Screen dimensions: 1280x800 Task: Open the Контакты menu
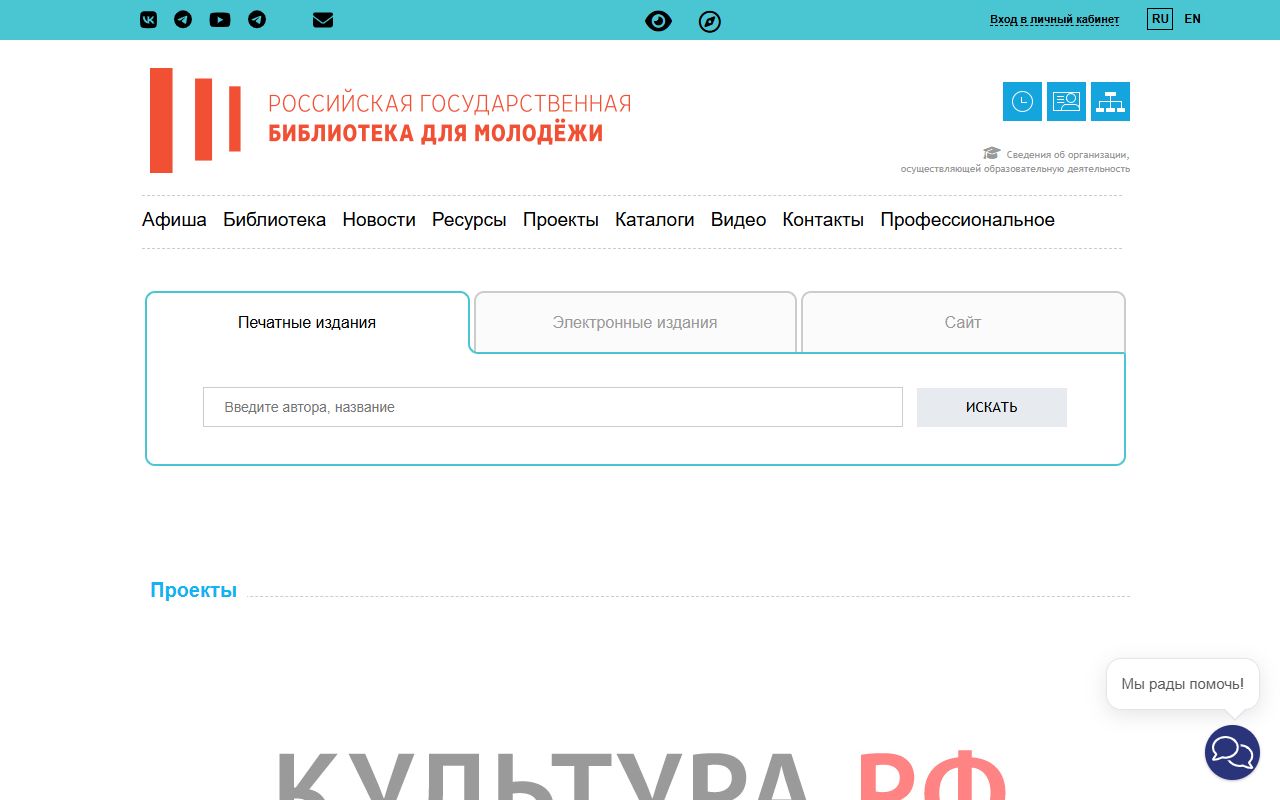823,220
